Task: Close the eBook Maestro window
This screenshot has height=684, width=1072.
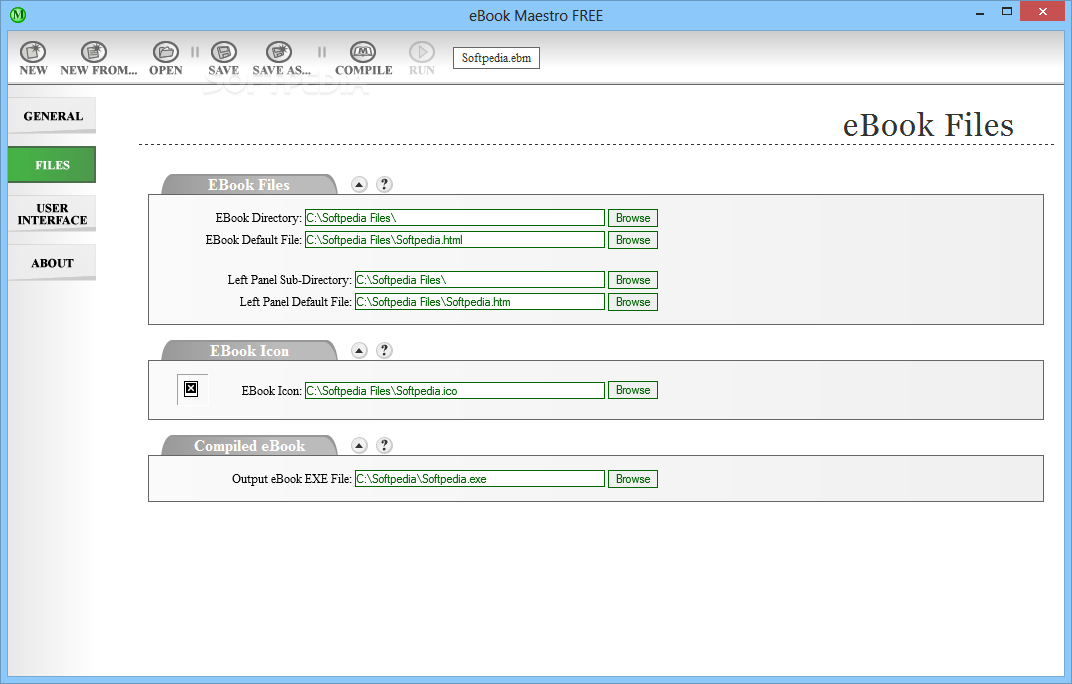Action: [1043, 12]
